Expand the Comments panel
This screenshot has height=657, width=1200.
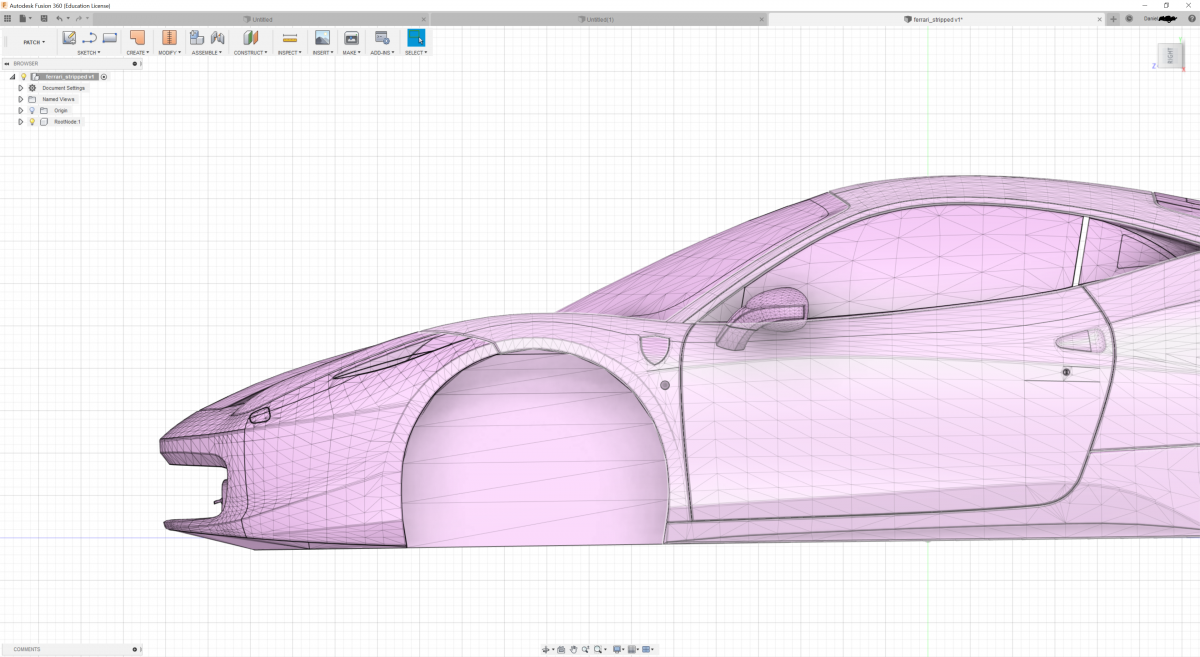pyautogui.click(x=135, y=649)
